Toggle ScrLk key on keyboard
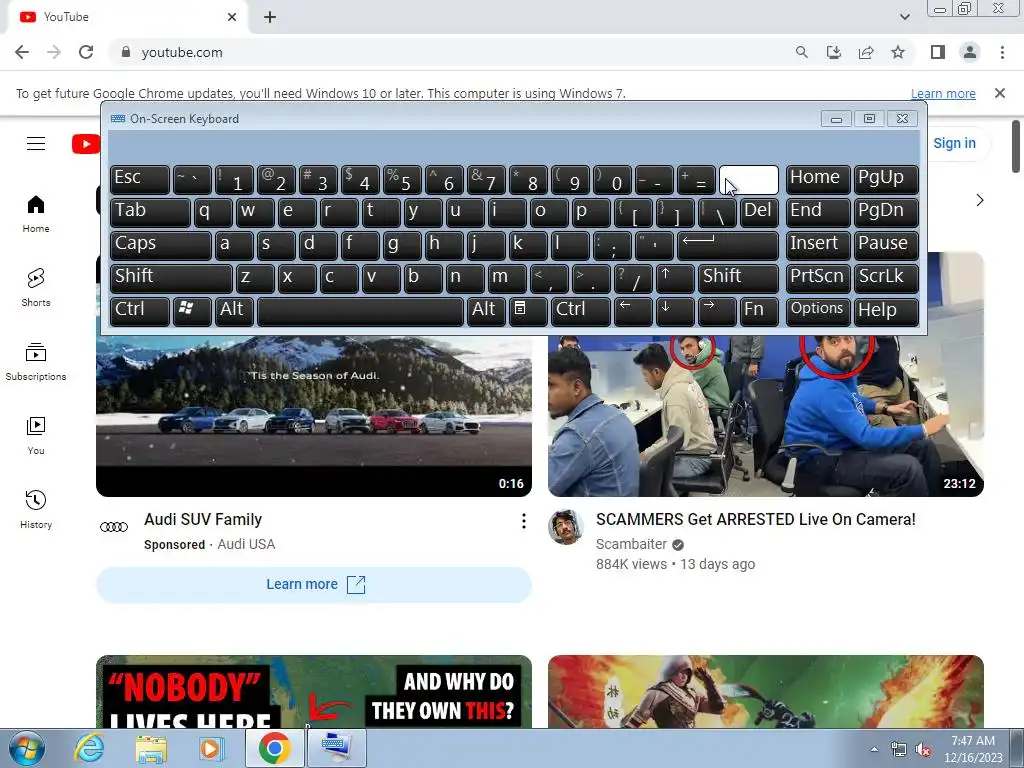1024x768 pixels. pos(886,278)
